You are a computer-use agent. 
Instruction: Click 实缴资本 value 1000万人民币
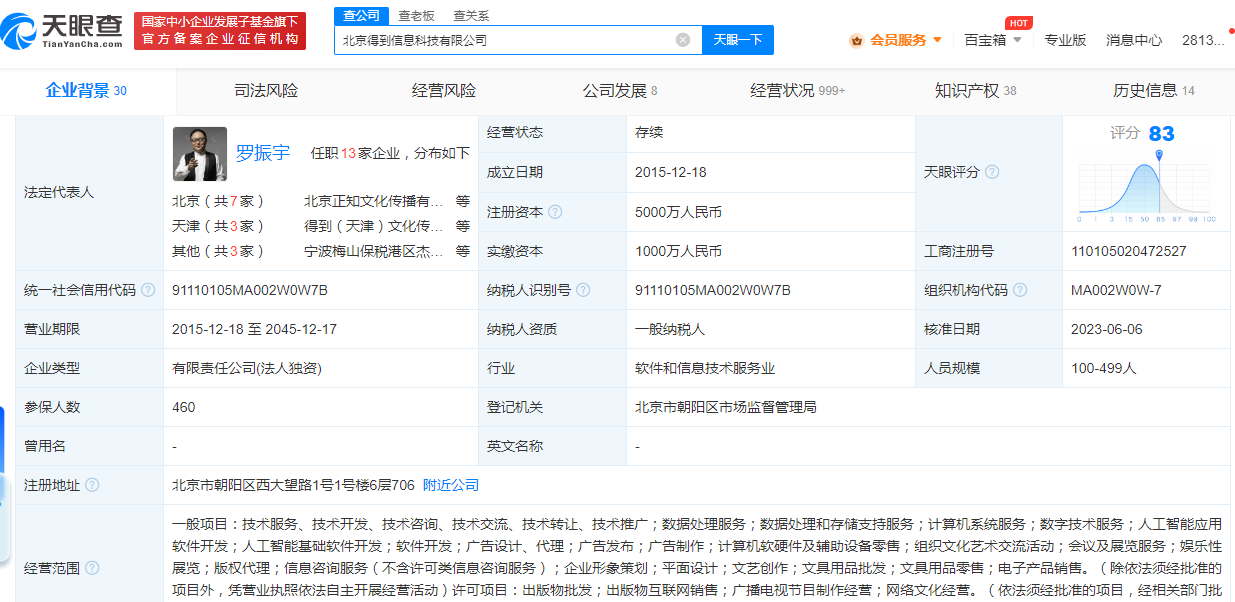[678, 251]
